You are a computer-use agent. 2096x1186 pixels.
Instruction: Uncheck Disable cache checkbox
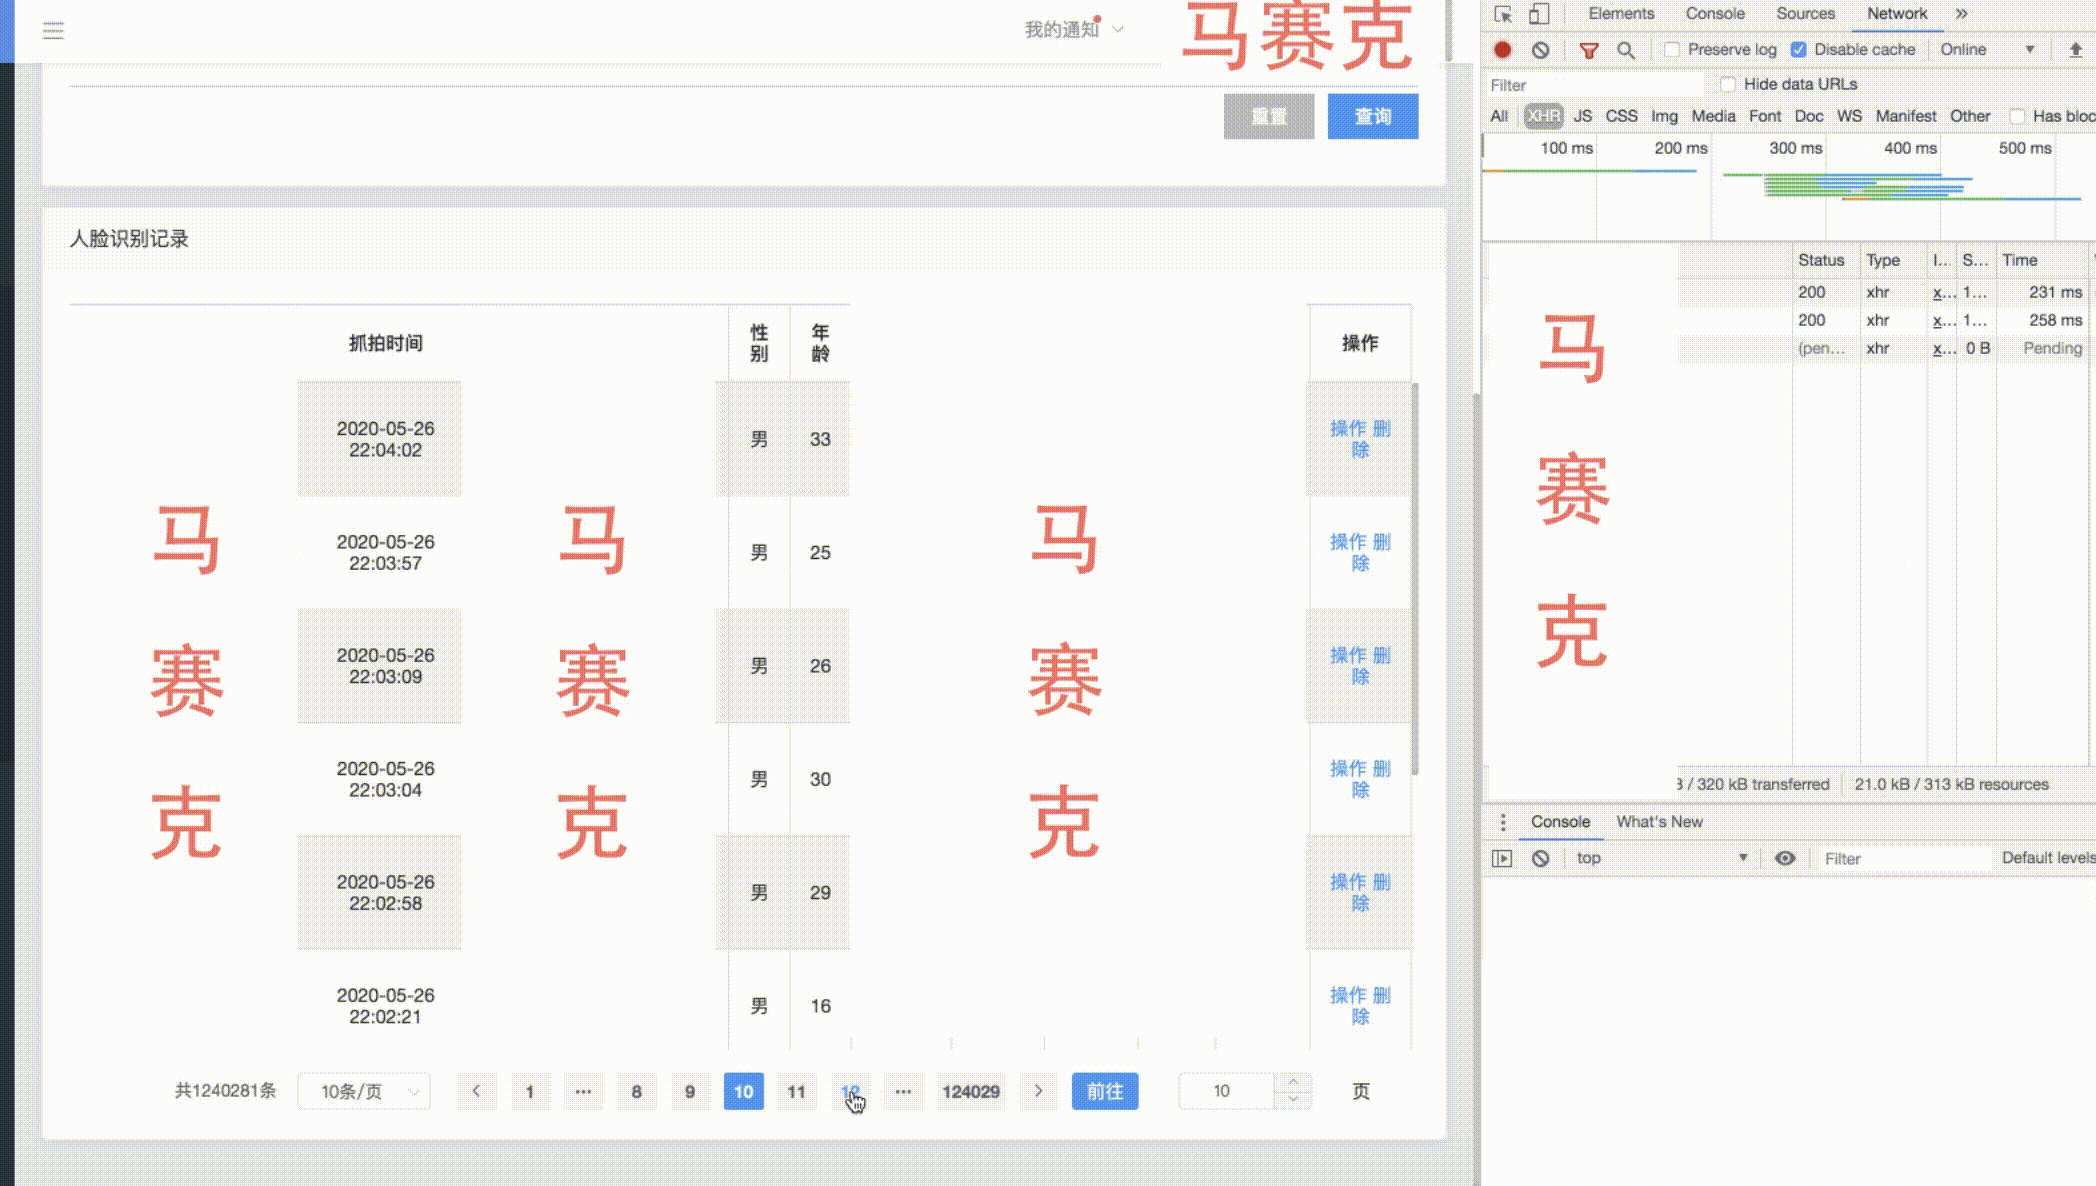(1798, 49)
